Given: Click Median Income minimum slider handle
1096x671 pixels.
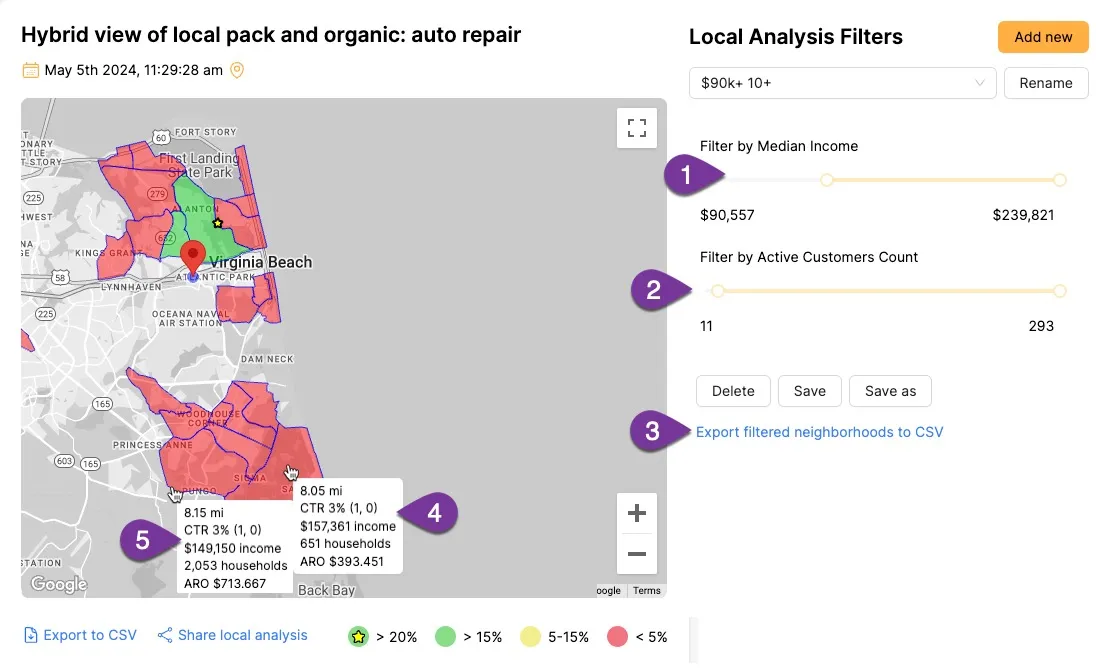Looking at the screenshot, I should tap(826, 180).
